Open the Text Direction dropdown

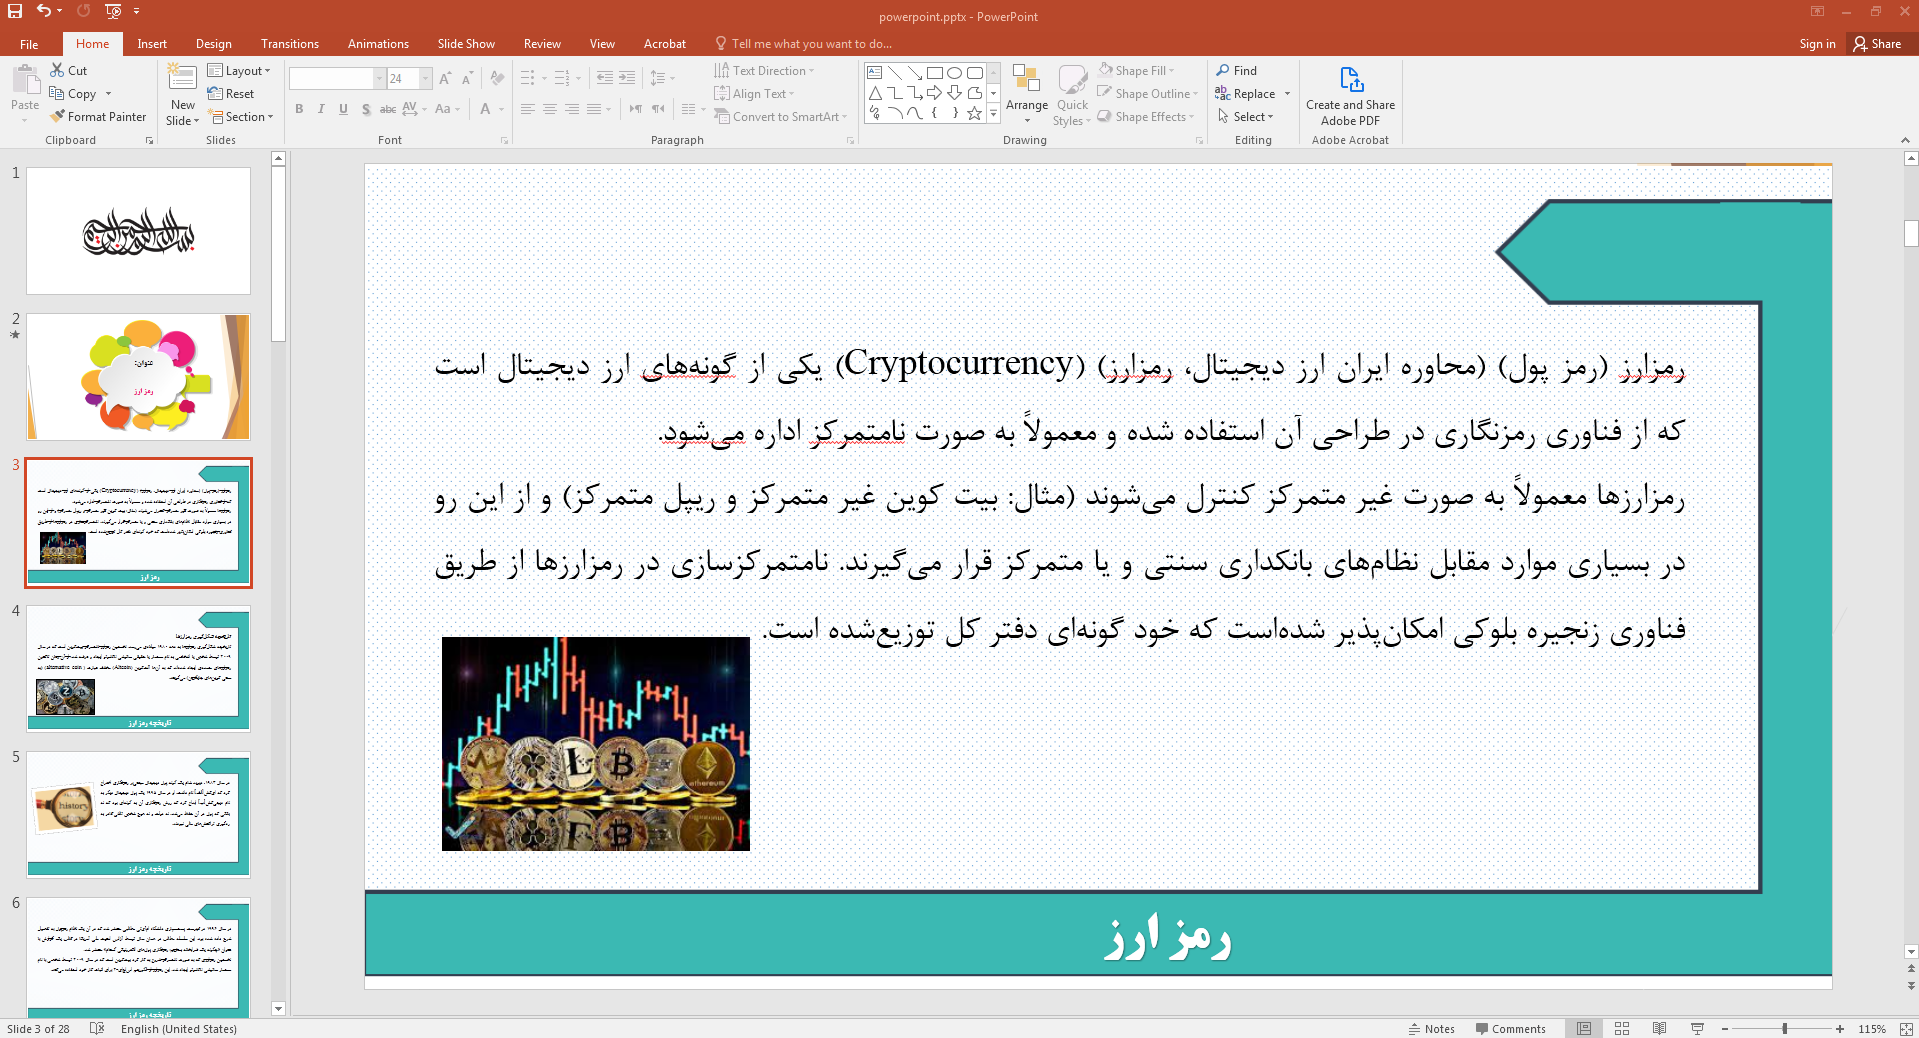point(764,71)
